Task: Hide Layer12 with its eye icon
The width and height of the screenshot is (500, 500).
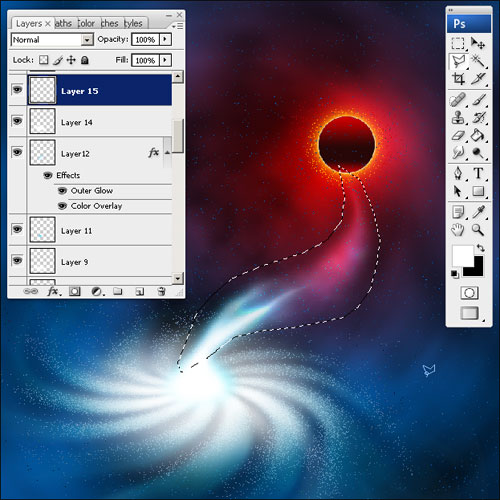Action: pyautogui.click(x=17, y=152)
